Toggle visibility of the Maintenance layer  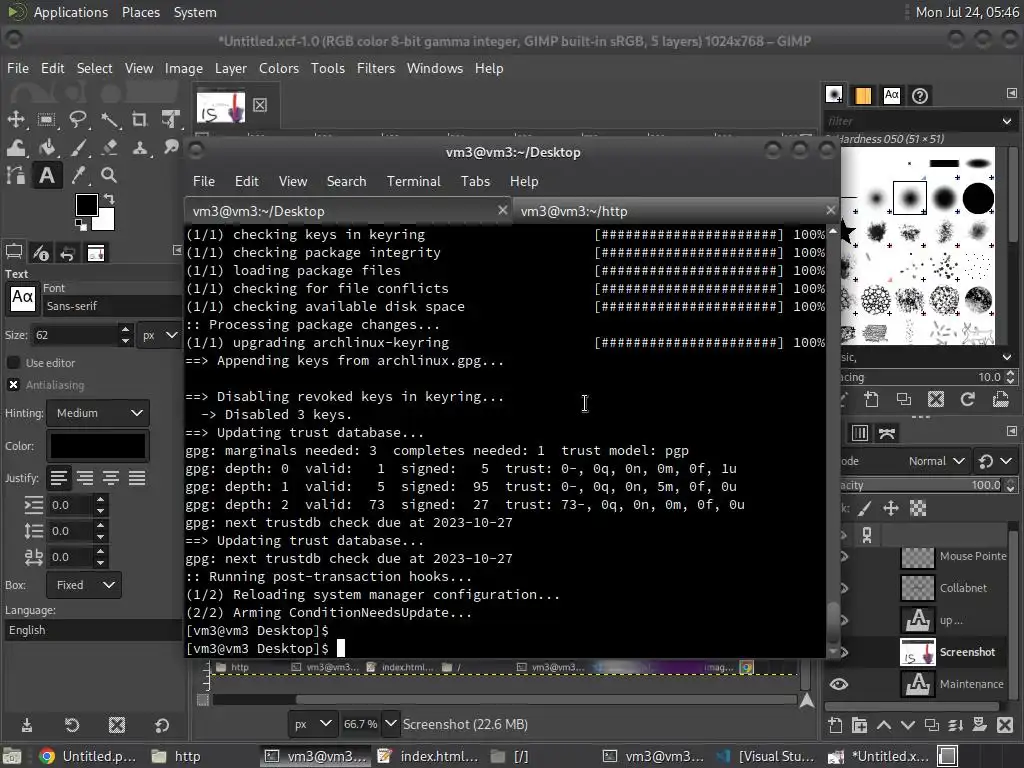839,684
